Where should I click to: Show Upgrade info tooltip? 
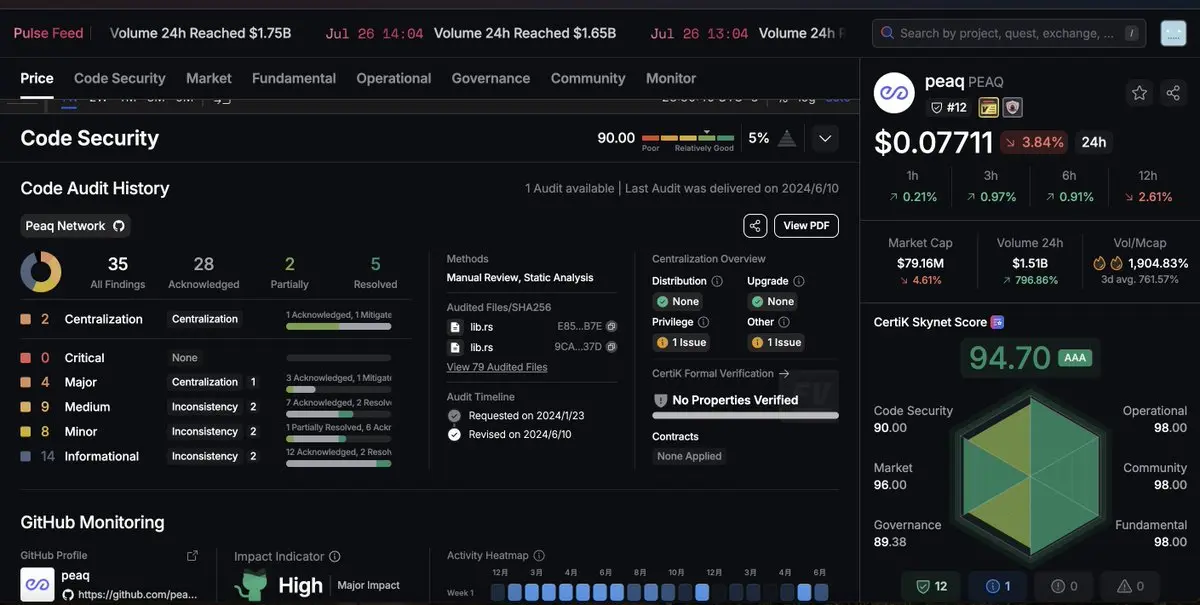[x=799, y=282]
